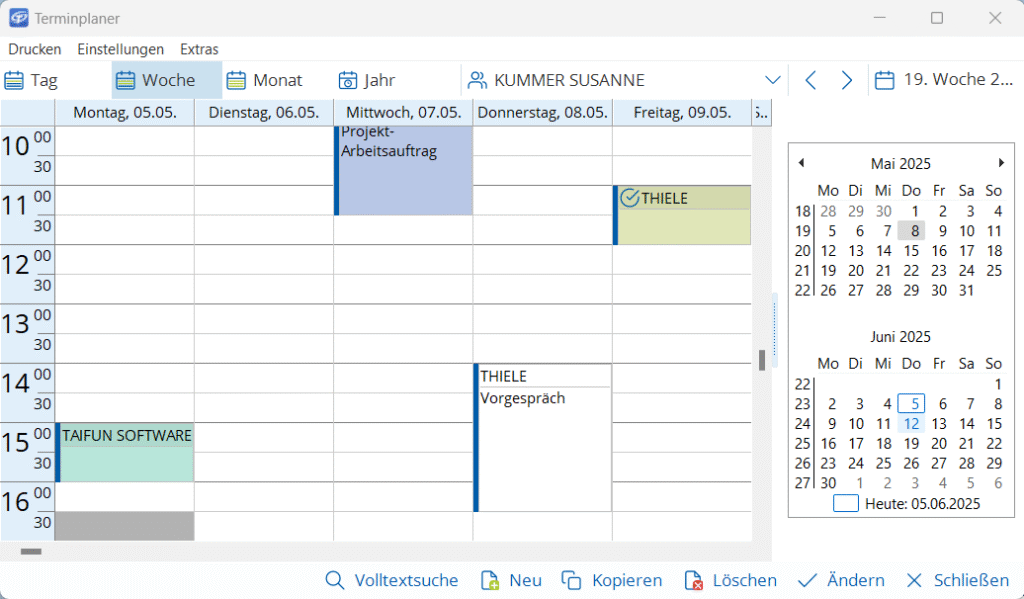Open the Drucken menu
The image size is (1024, 599).
tap(35, 49)
